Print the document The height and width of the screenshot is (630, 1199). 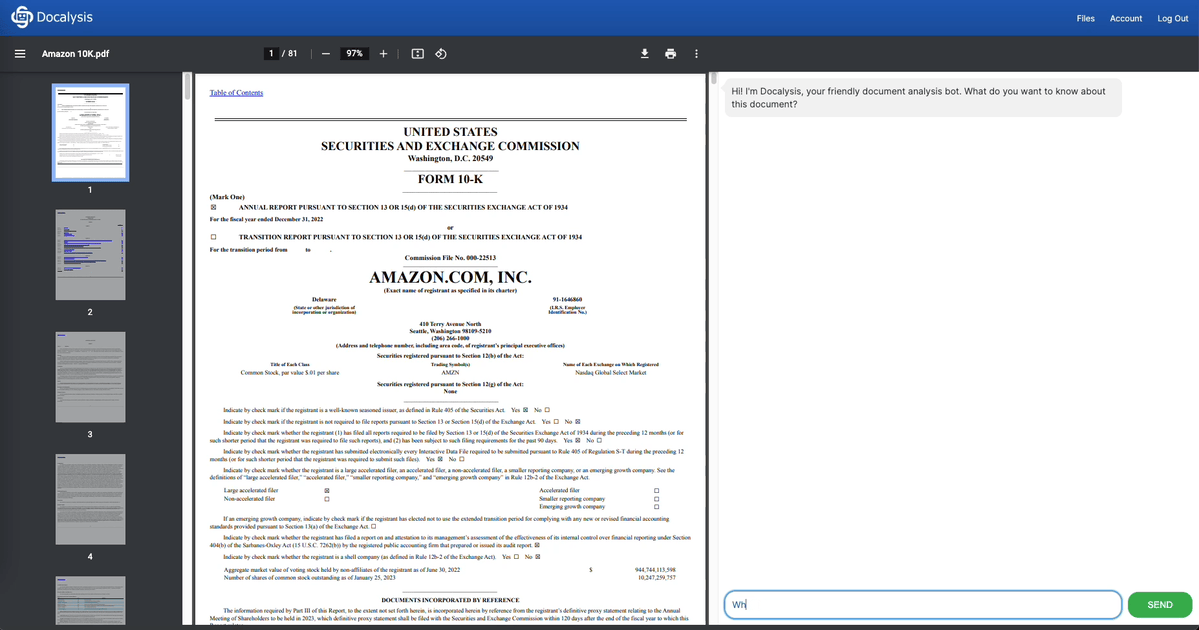click(x=671, y=53)
